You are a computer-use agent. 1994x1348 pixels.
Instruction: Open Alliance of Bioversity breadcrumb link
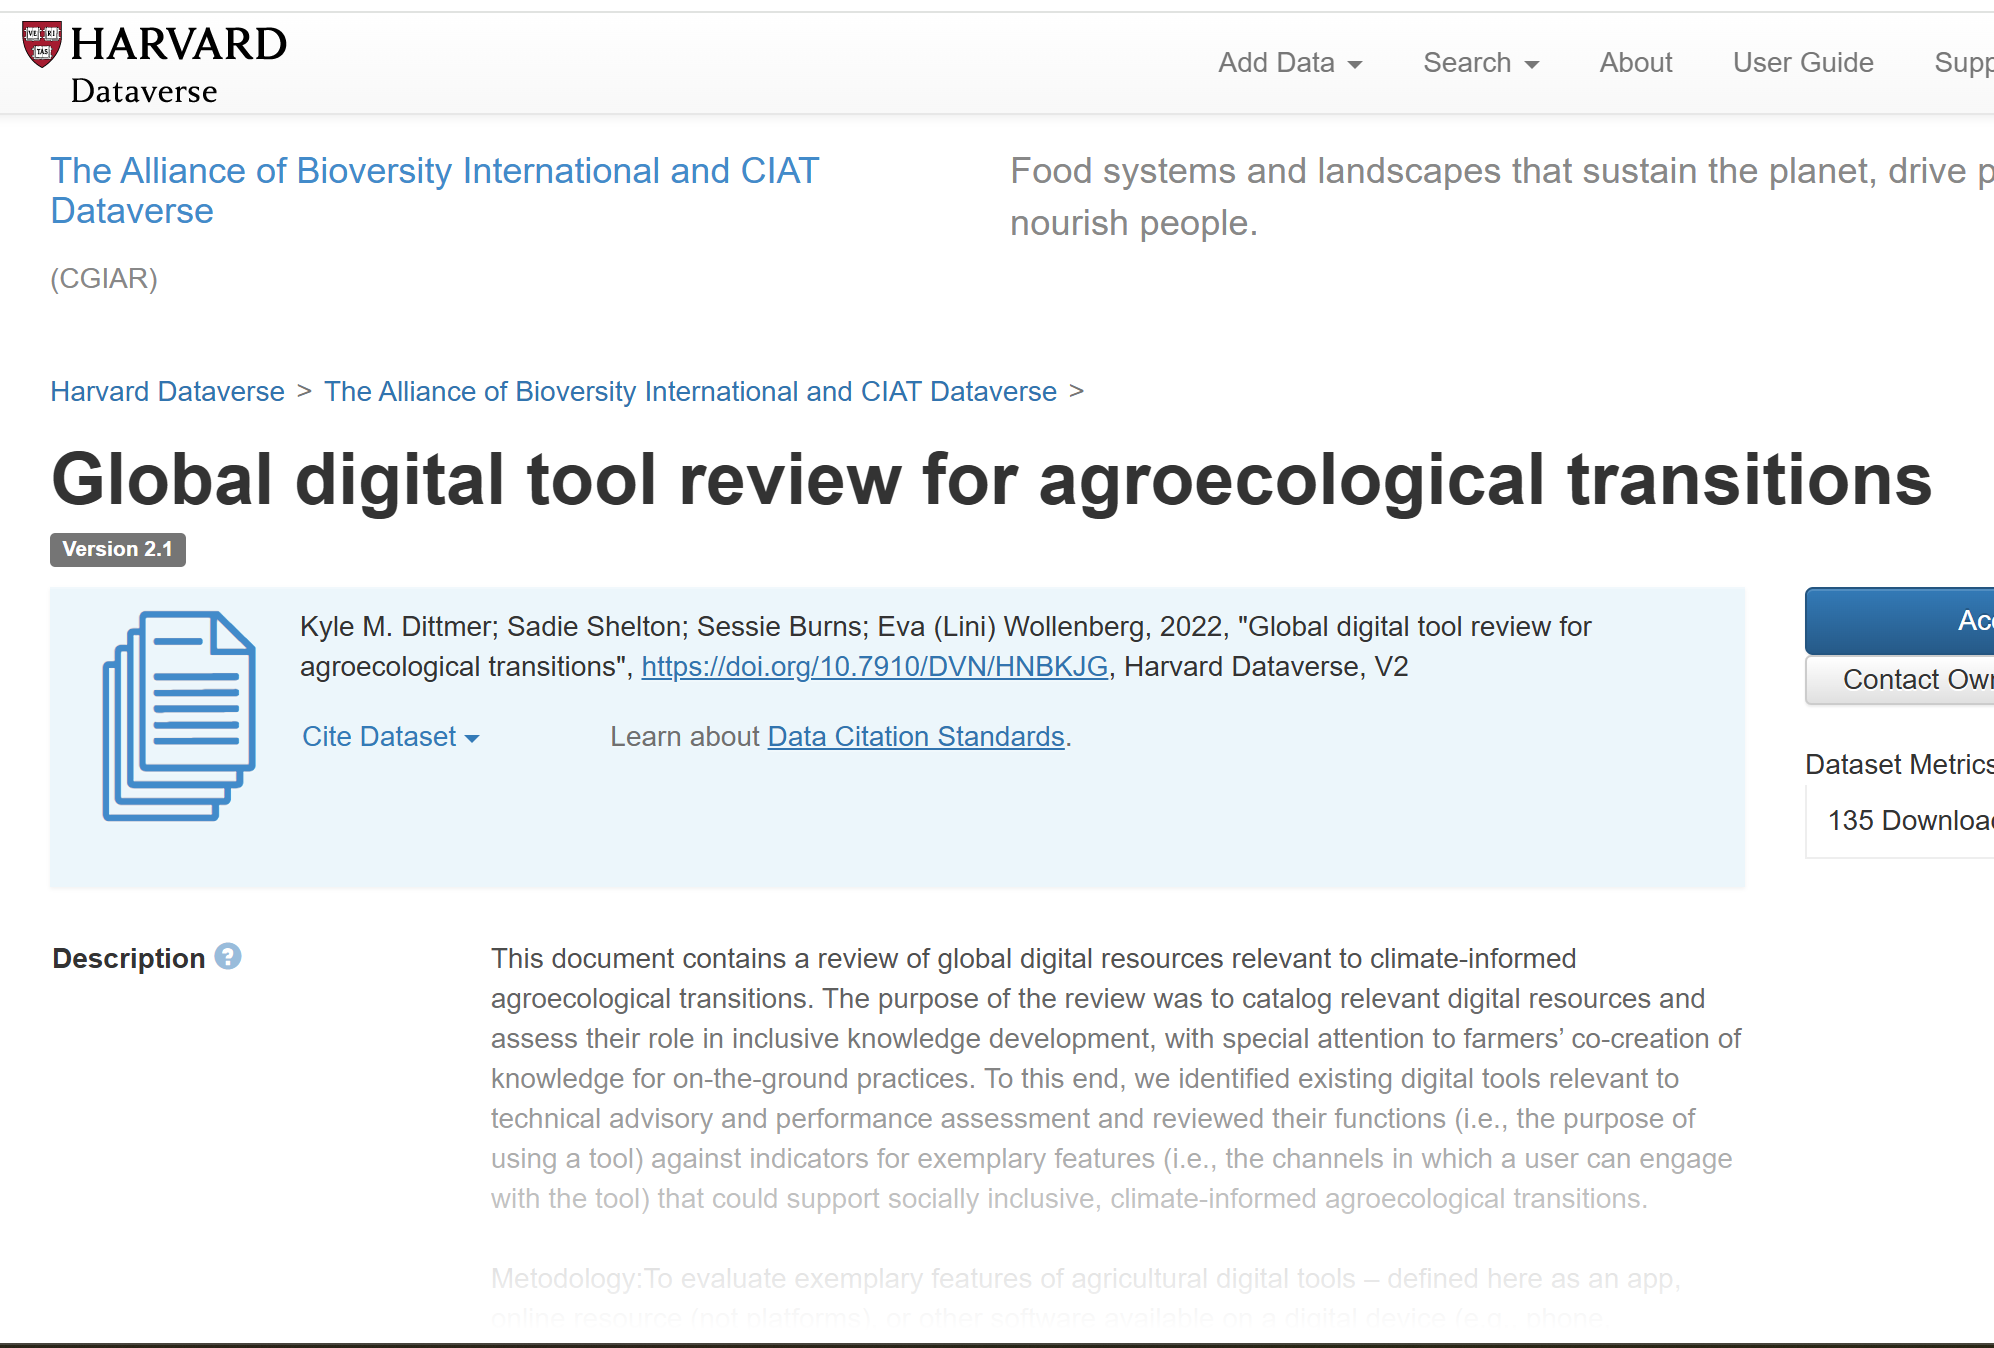[x=690, y=392]
